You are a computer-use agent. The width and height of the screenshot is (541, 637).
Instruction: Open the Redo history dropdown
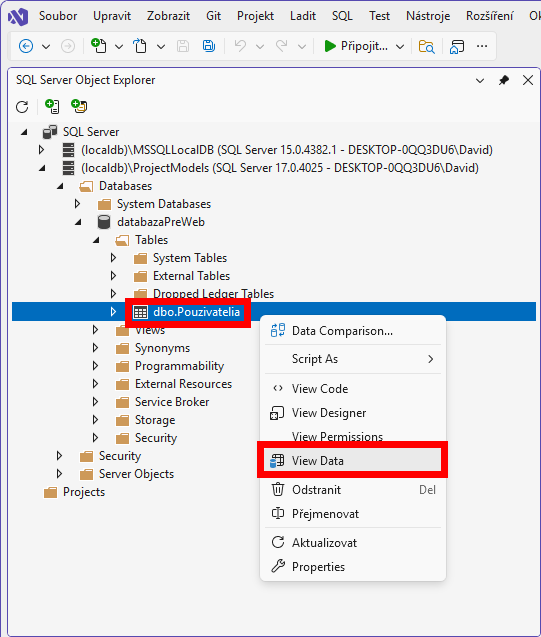click(x=302, y=47)
